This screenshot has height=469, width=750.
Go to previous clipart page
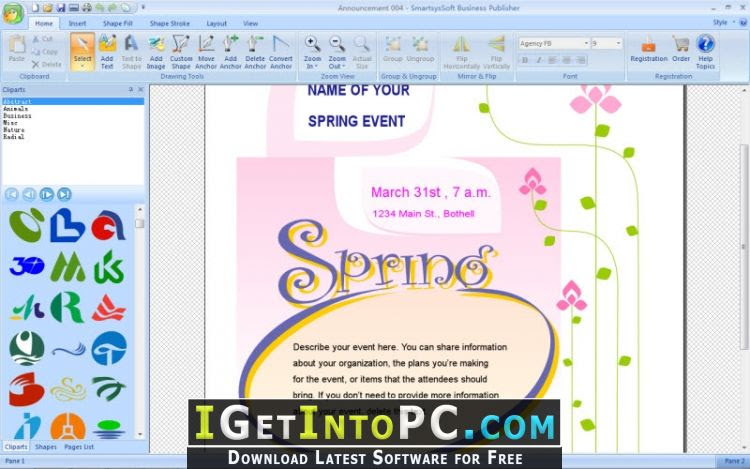coord(29,194)
